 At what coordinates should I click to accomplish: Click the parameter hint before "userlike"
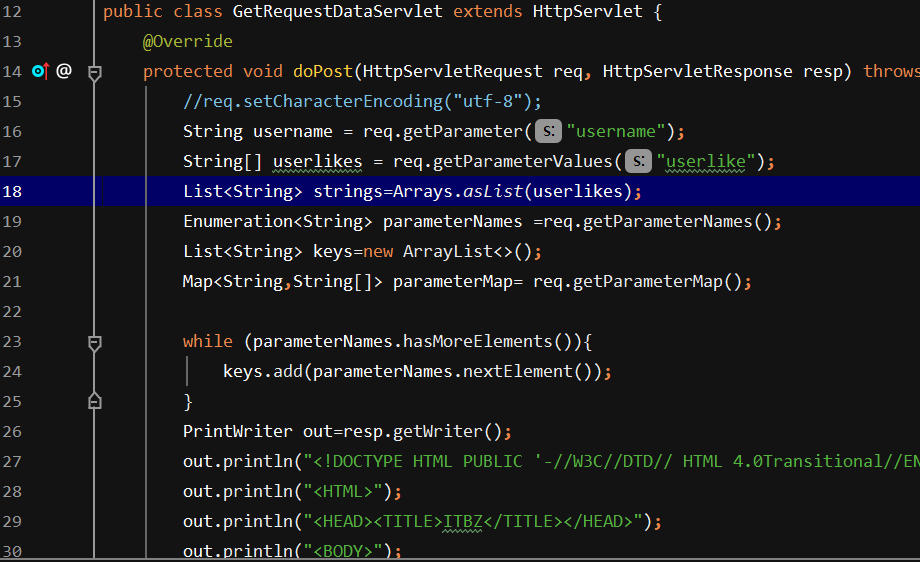[x=638, y=161]
